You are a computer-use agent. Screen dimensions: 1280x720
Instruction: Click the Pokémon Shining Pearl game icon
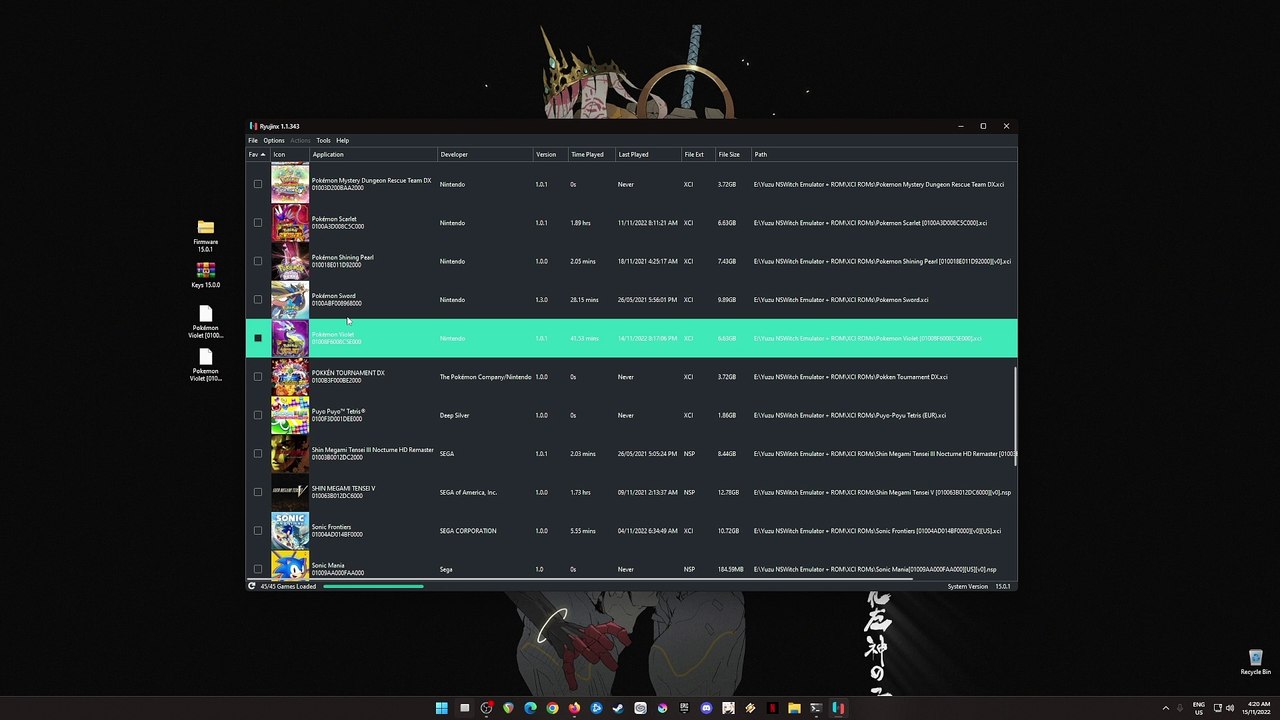pyautogui.click(x=290, y=261)
